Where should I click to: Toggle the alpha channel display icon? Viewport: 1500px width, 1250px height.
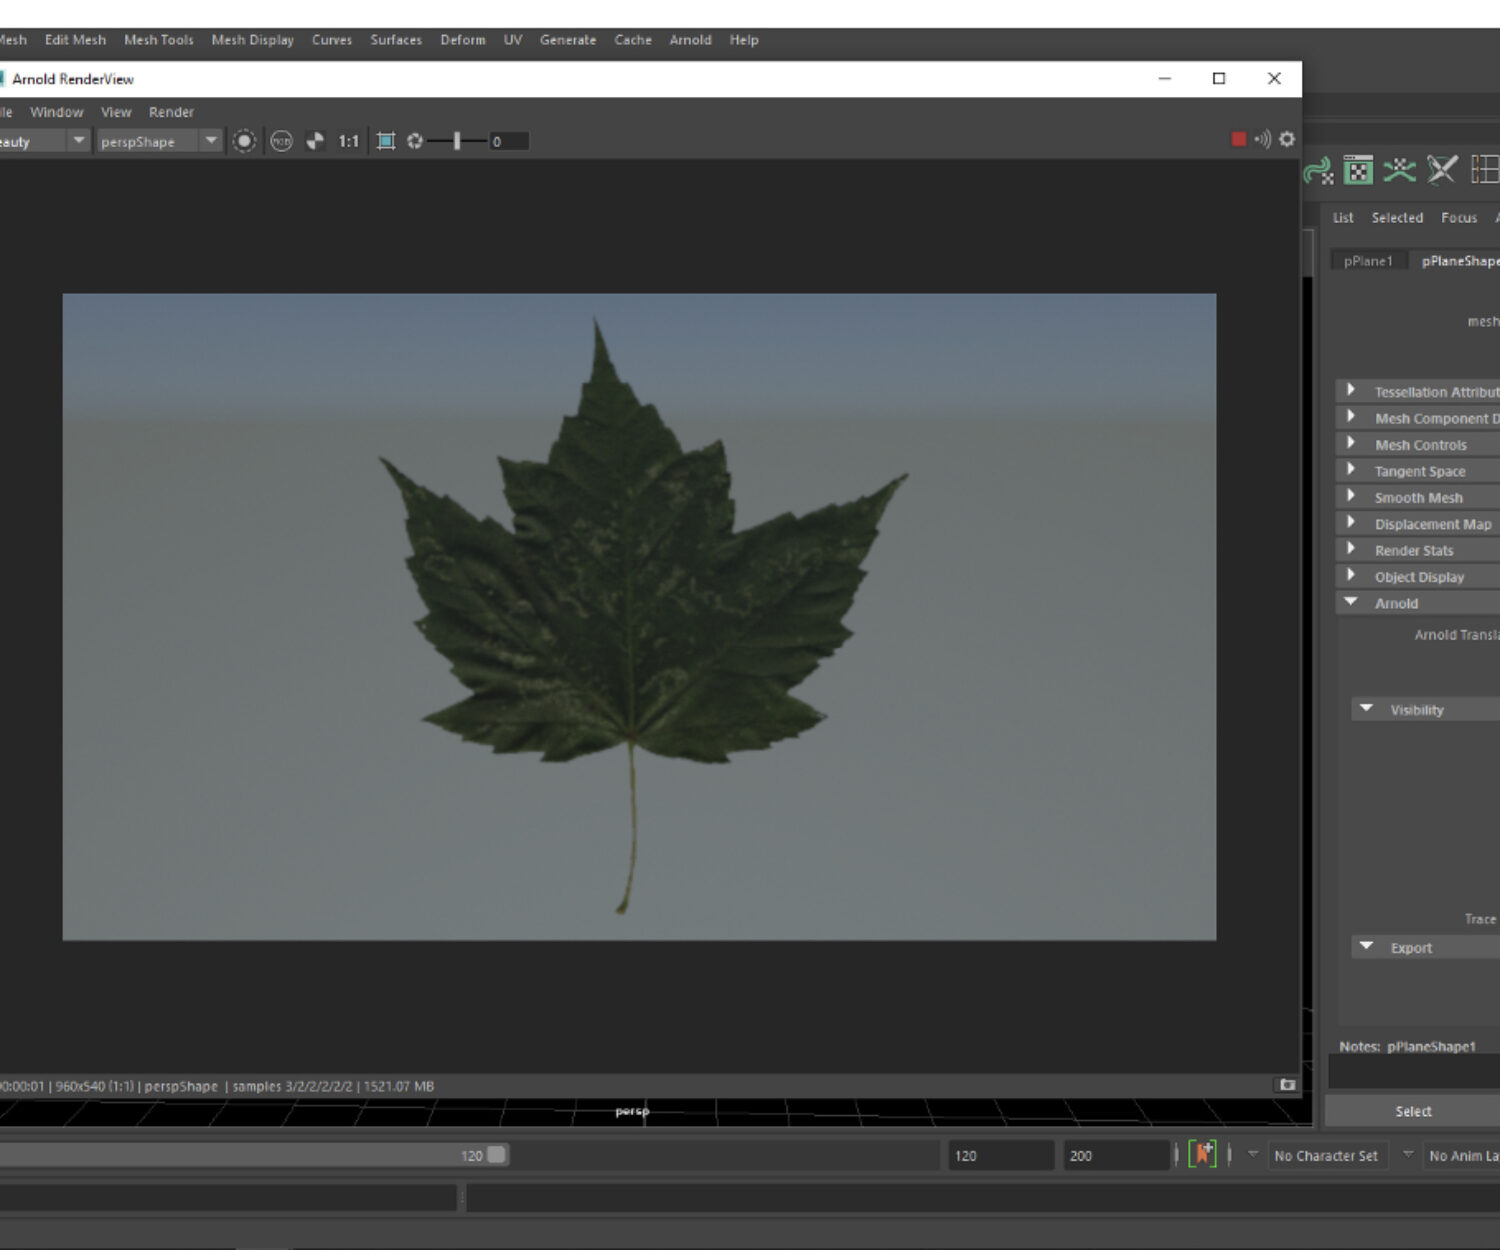(315, 142)
